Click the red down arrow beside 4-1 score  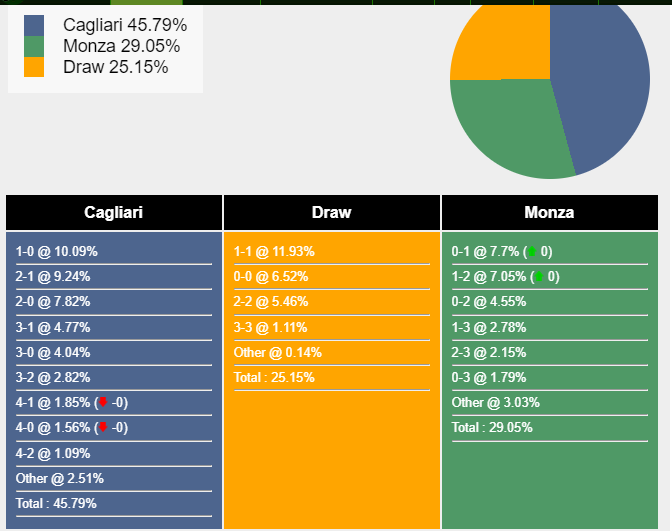click(x=103, y=402)
